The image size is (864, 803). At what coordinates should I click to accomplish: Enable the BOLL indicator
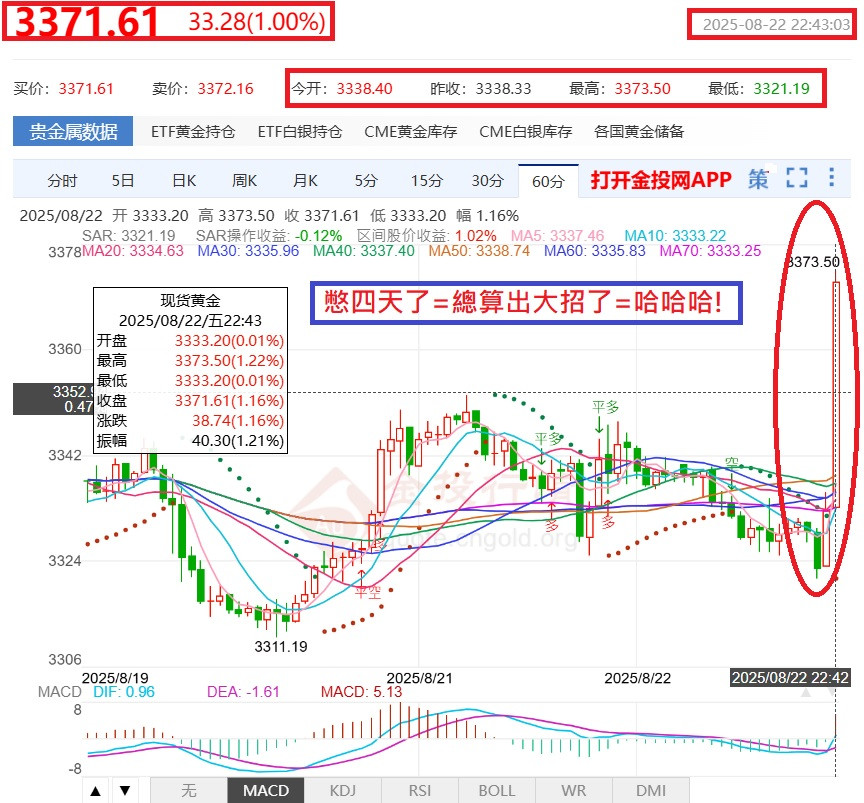click(x=498, y=790)
